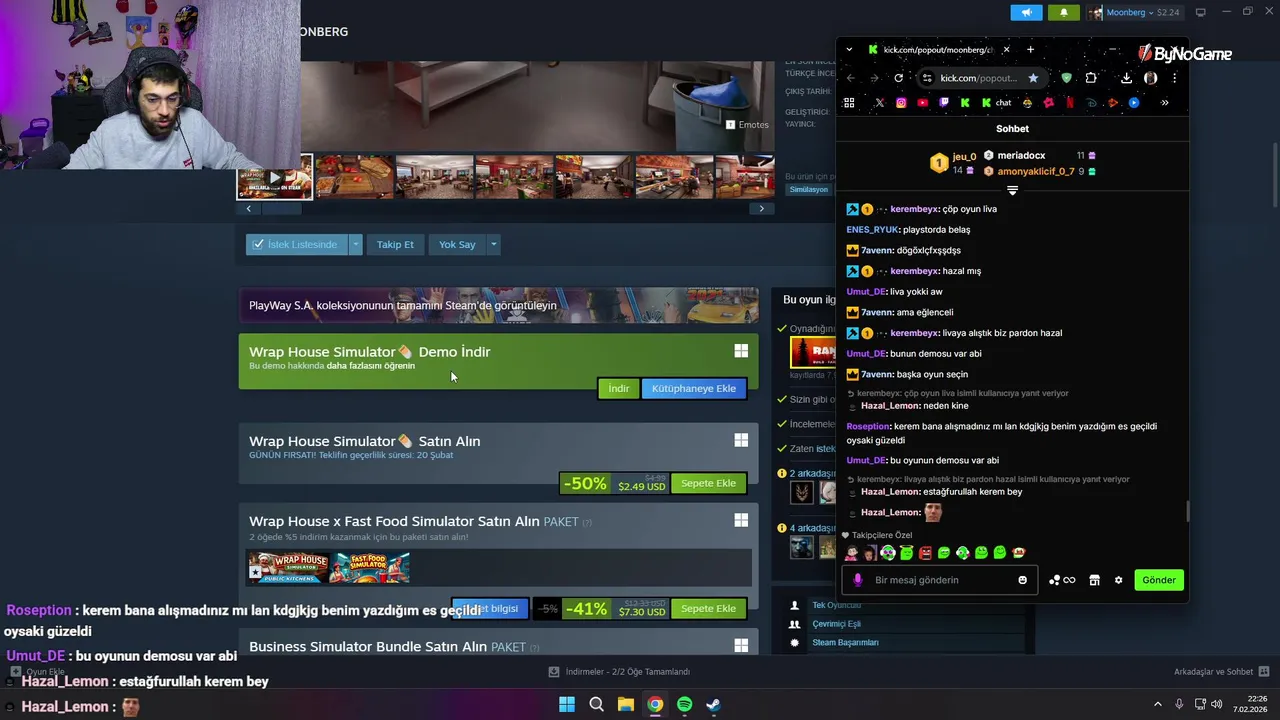
Task: Open channel points icon beside message box
Action: pyautogui.click(x=1062, y=580)
